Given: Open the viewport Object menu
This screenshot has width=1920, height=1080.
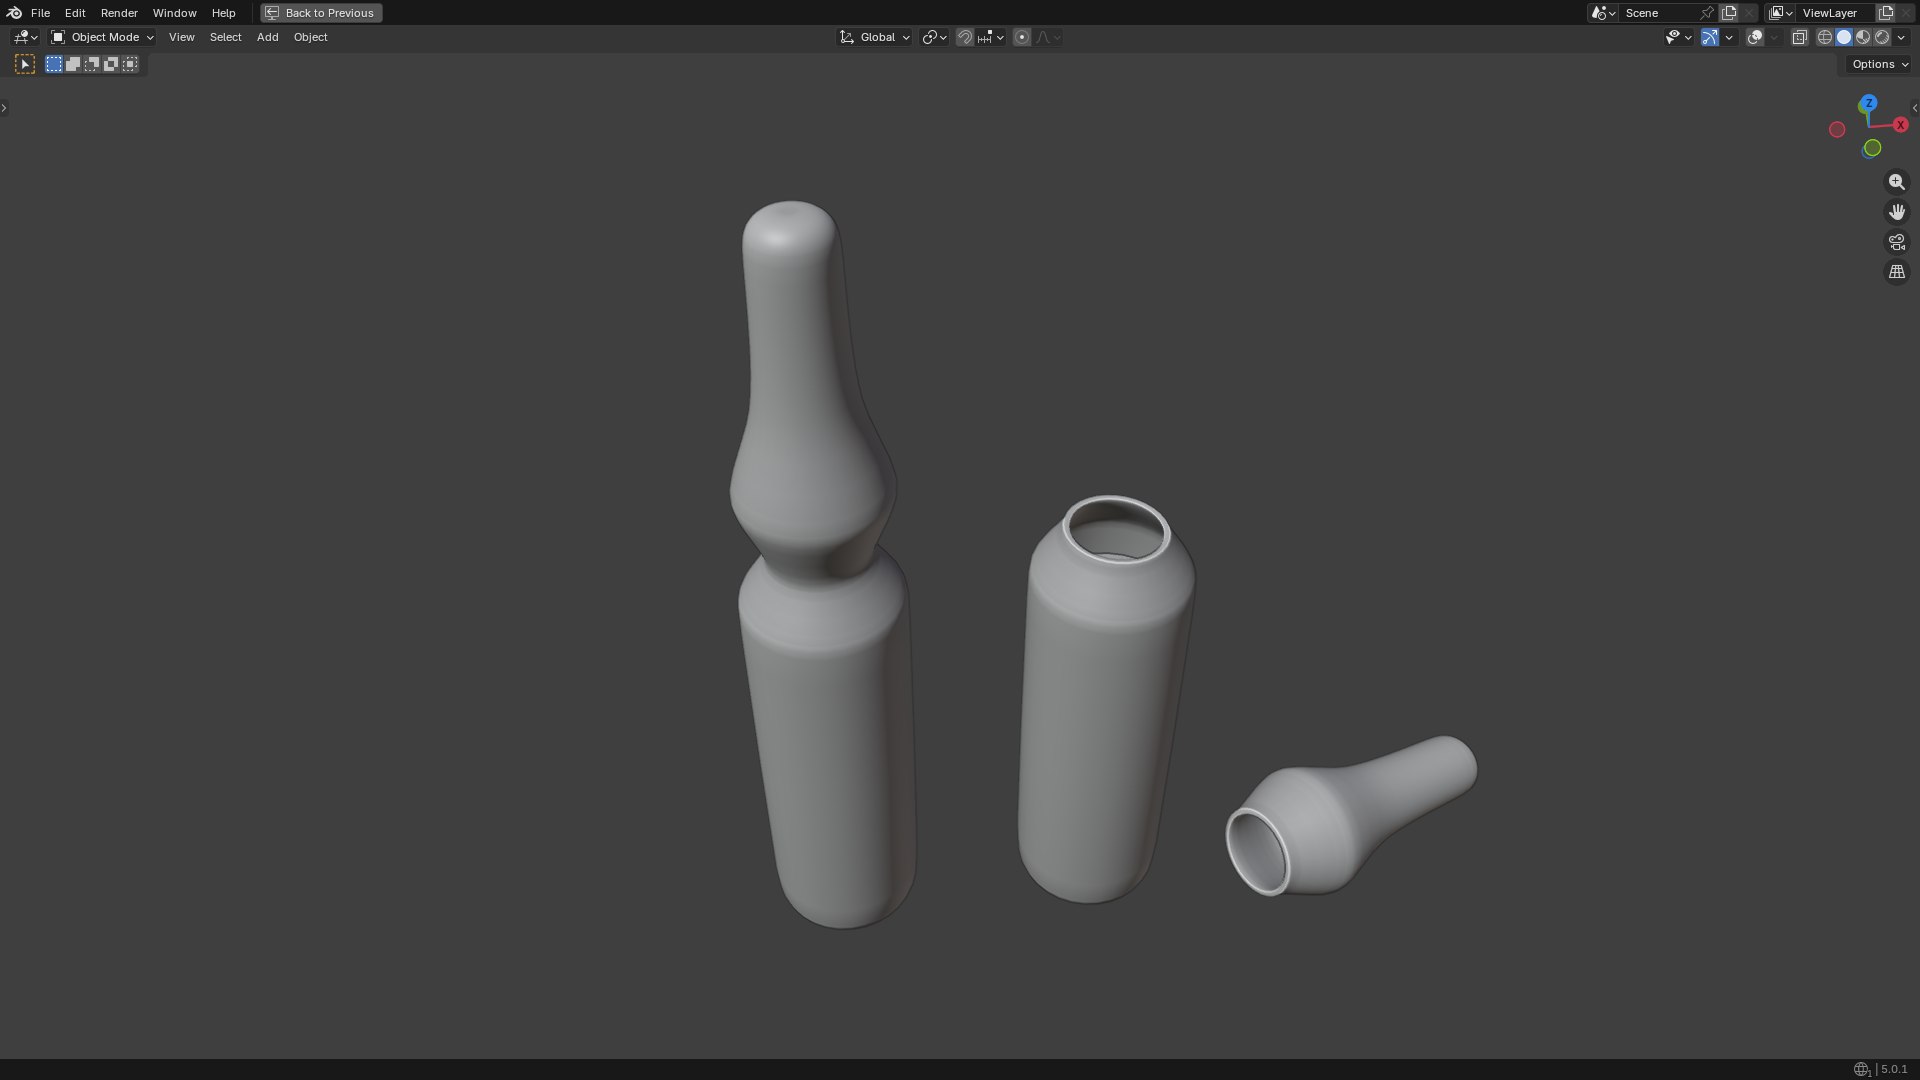Looking at the screenshot, I should [x=310, y=37].
